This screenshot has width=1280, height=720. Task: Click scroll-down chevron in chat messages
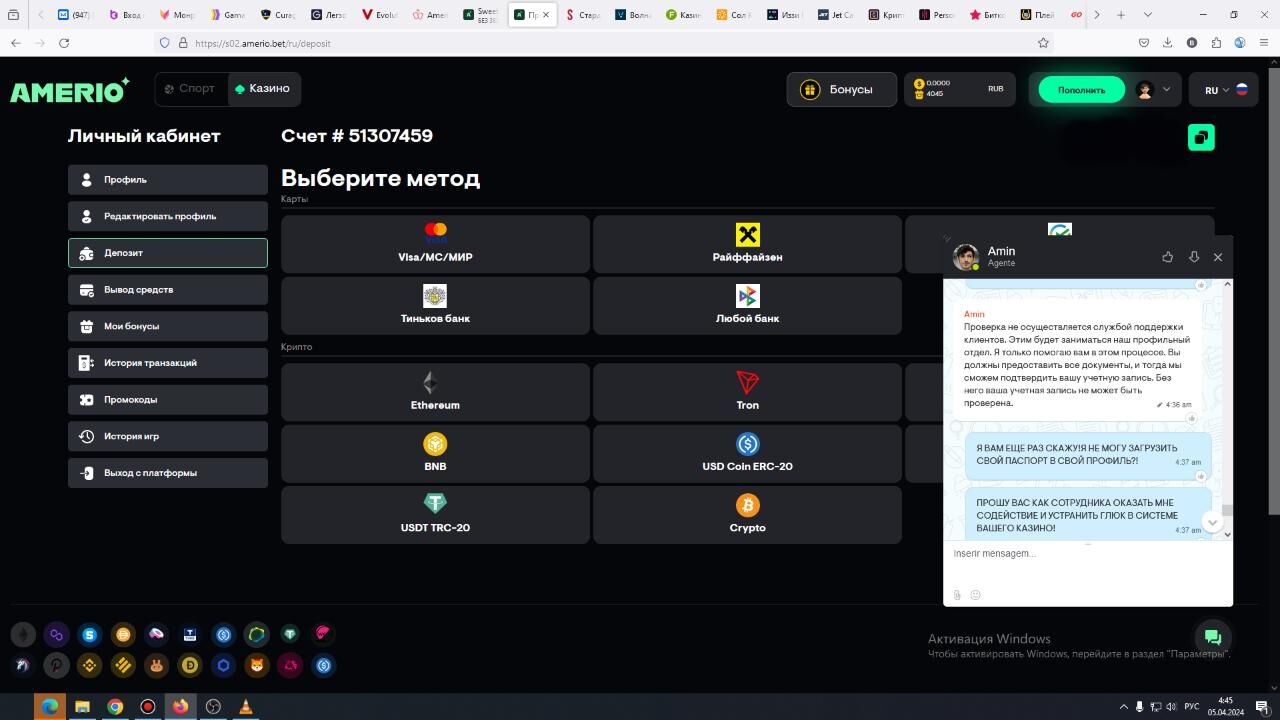pos(1212,522)
